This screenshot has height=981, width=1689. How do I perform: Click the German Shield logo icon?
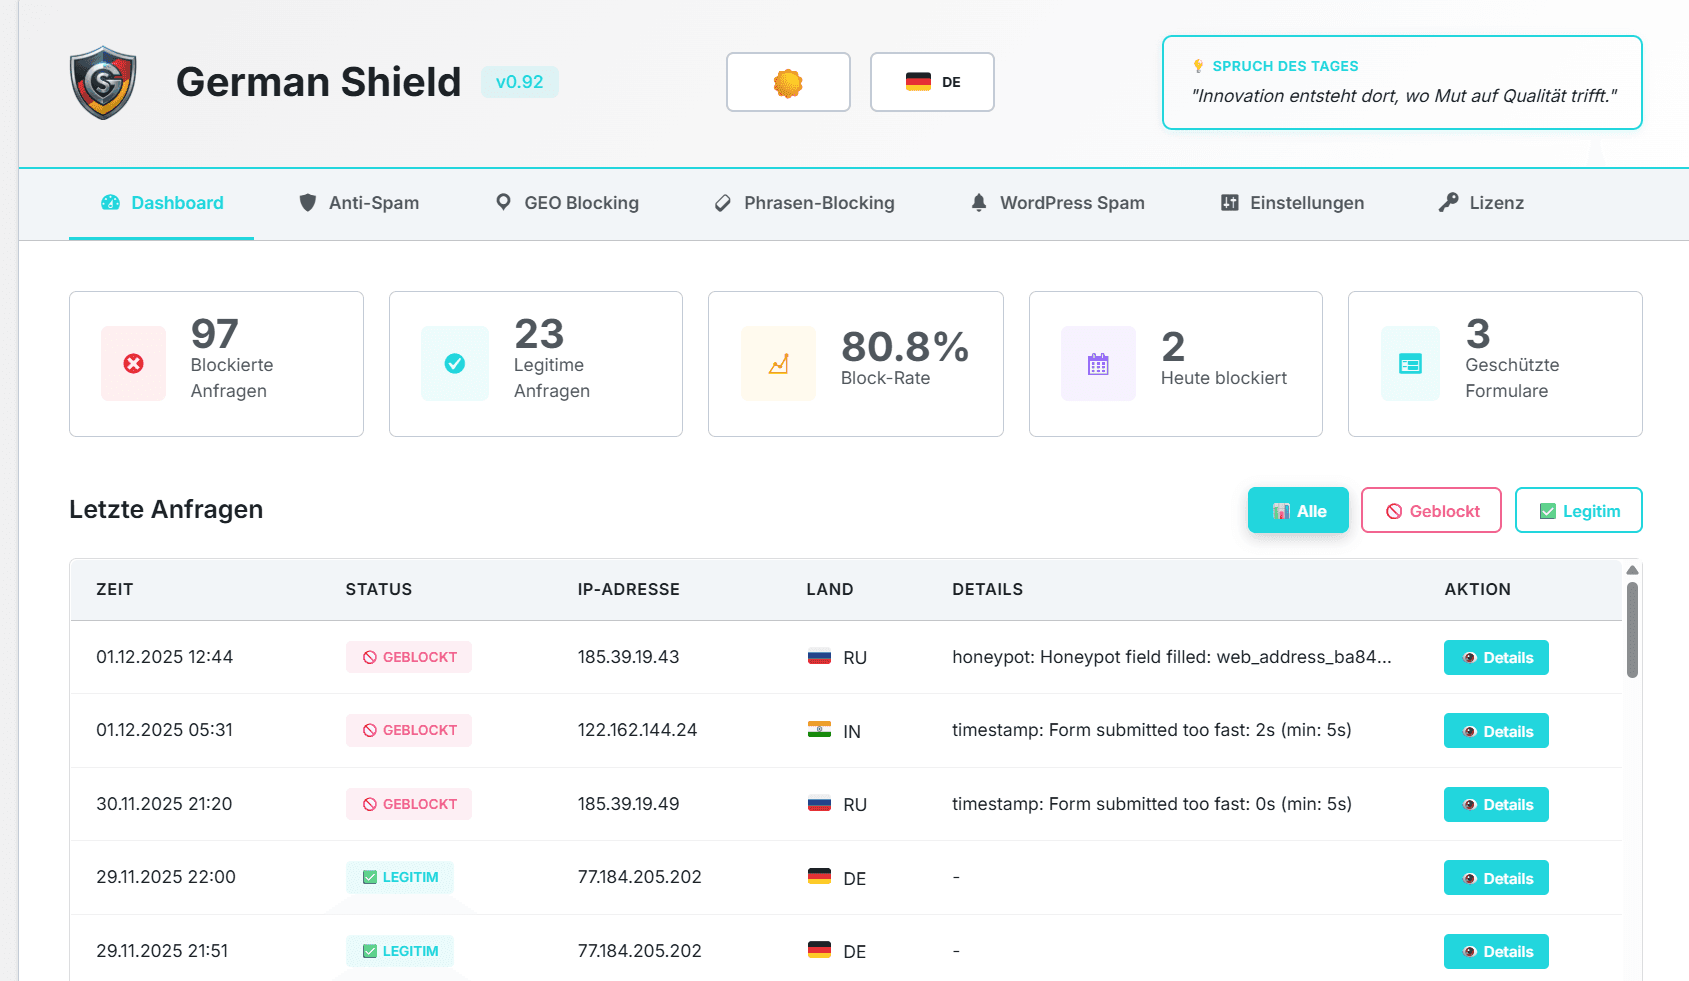click(103, 82)
